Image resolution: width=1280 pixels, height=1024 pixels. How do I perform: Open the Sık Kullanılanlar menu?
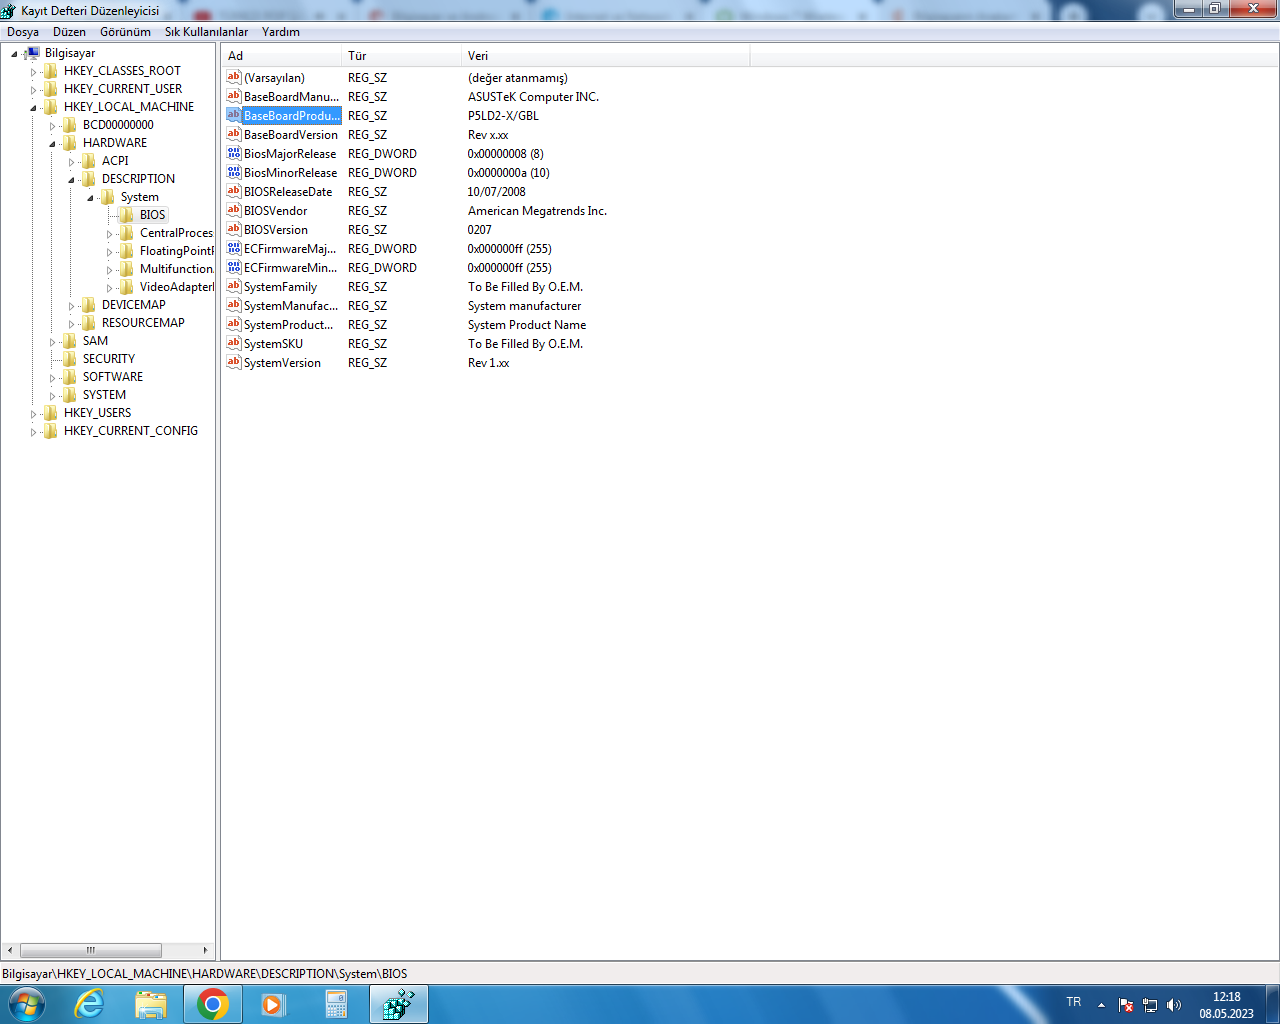pyautogui.click(x=206, y=32)
